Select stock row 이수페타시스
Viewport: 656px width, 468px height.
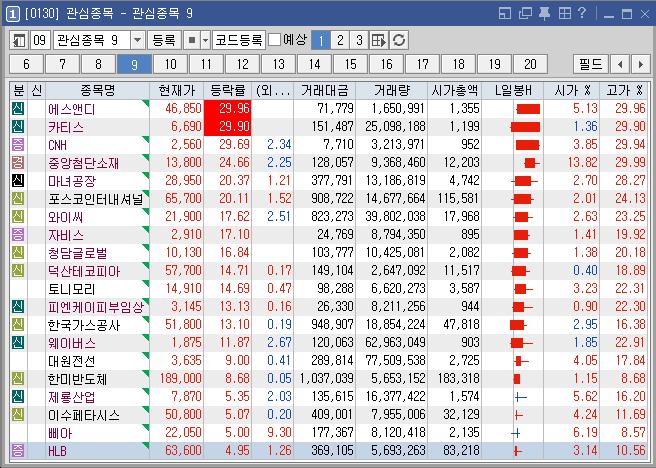point(328,414)
